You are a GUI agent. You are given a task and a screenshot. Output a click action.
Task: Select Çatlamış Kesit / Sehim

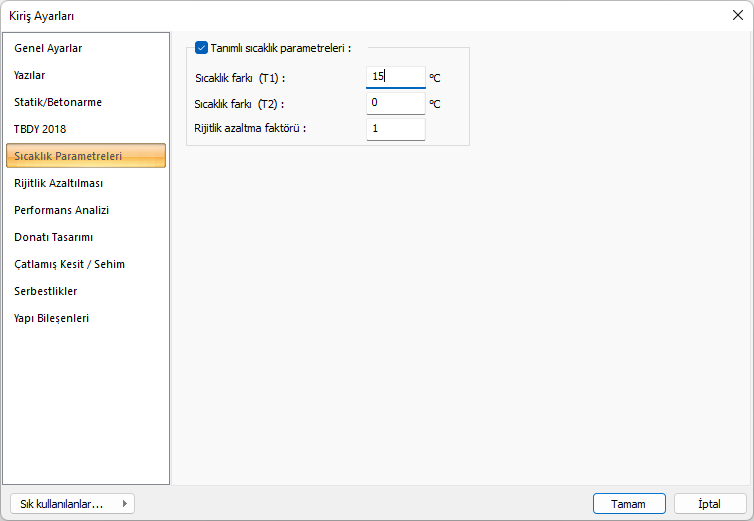pyautogui.click(x=69, y=264)
